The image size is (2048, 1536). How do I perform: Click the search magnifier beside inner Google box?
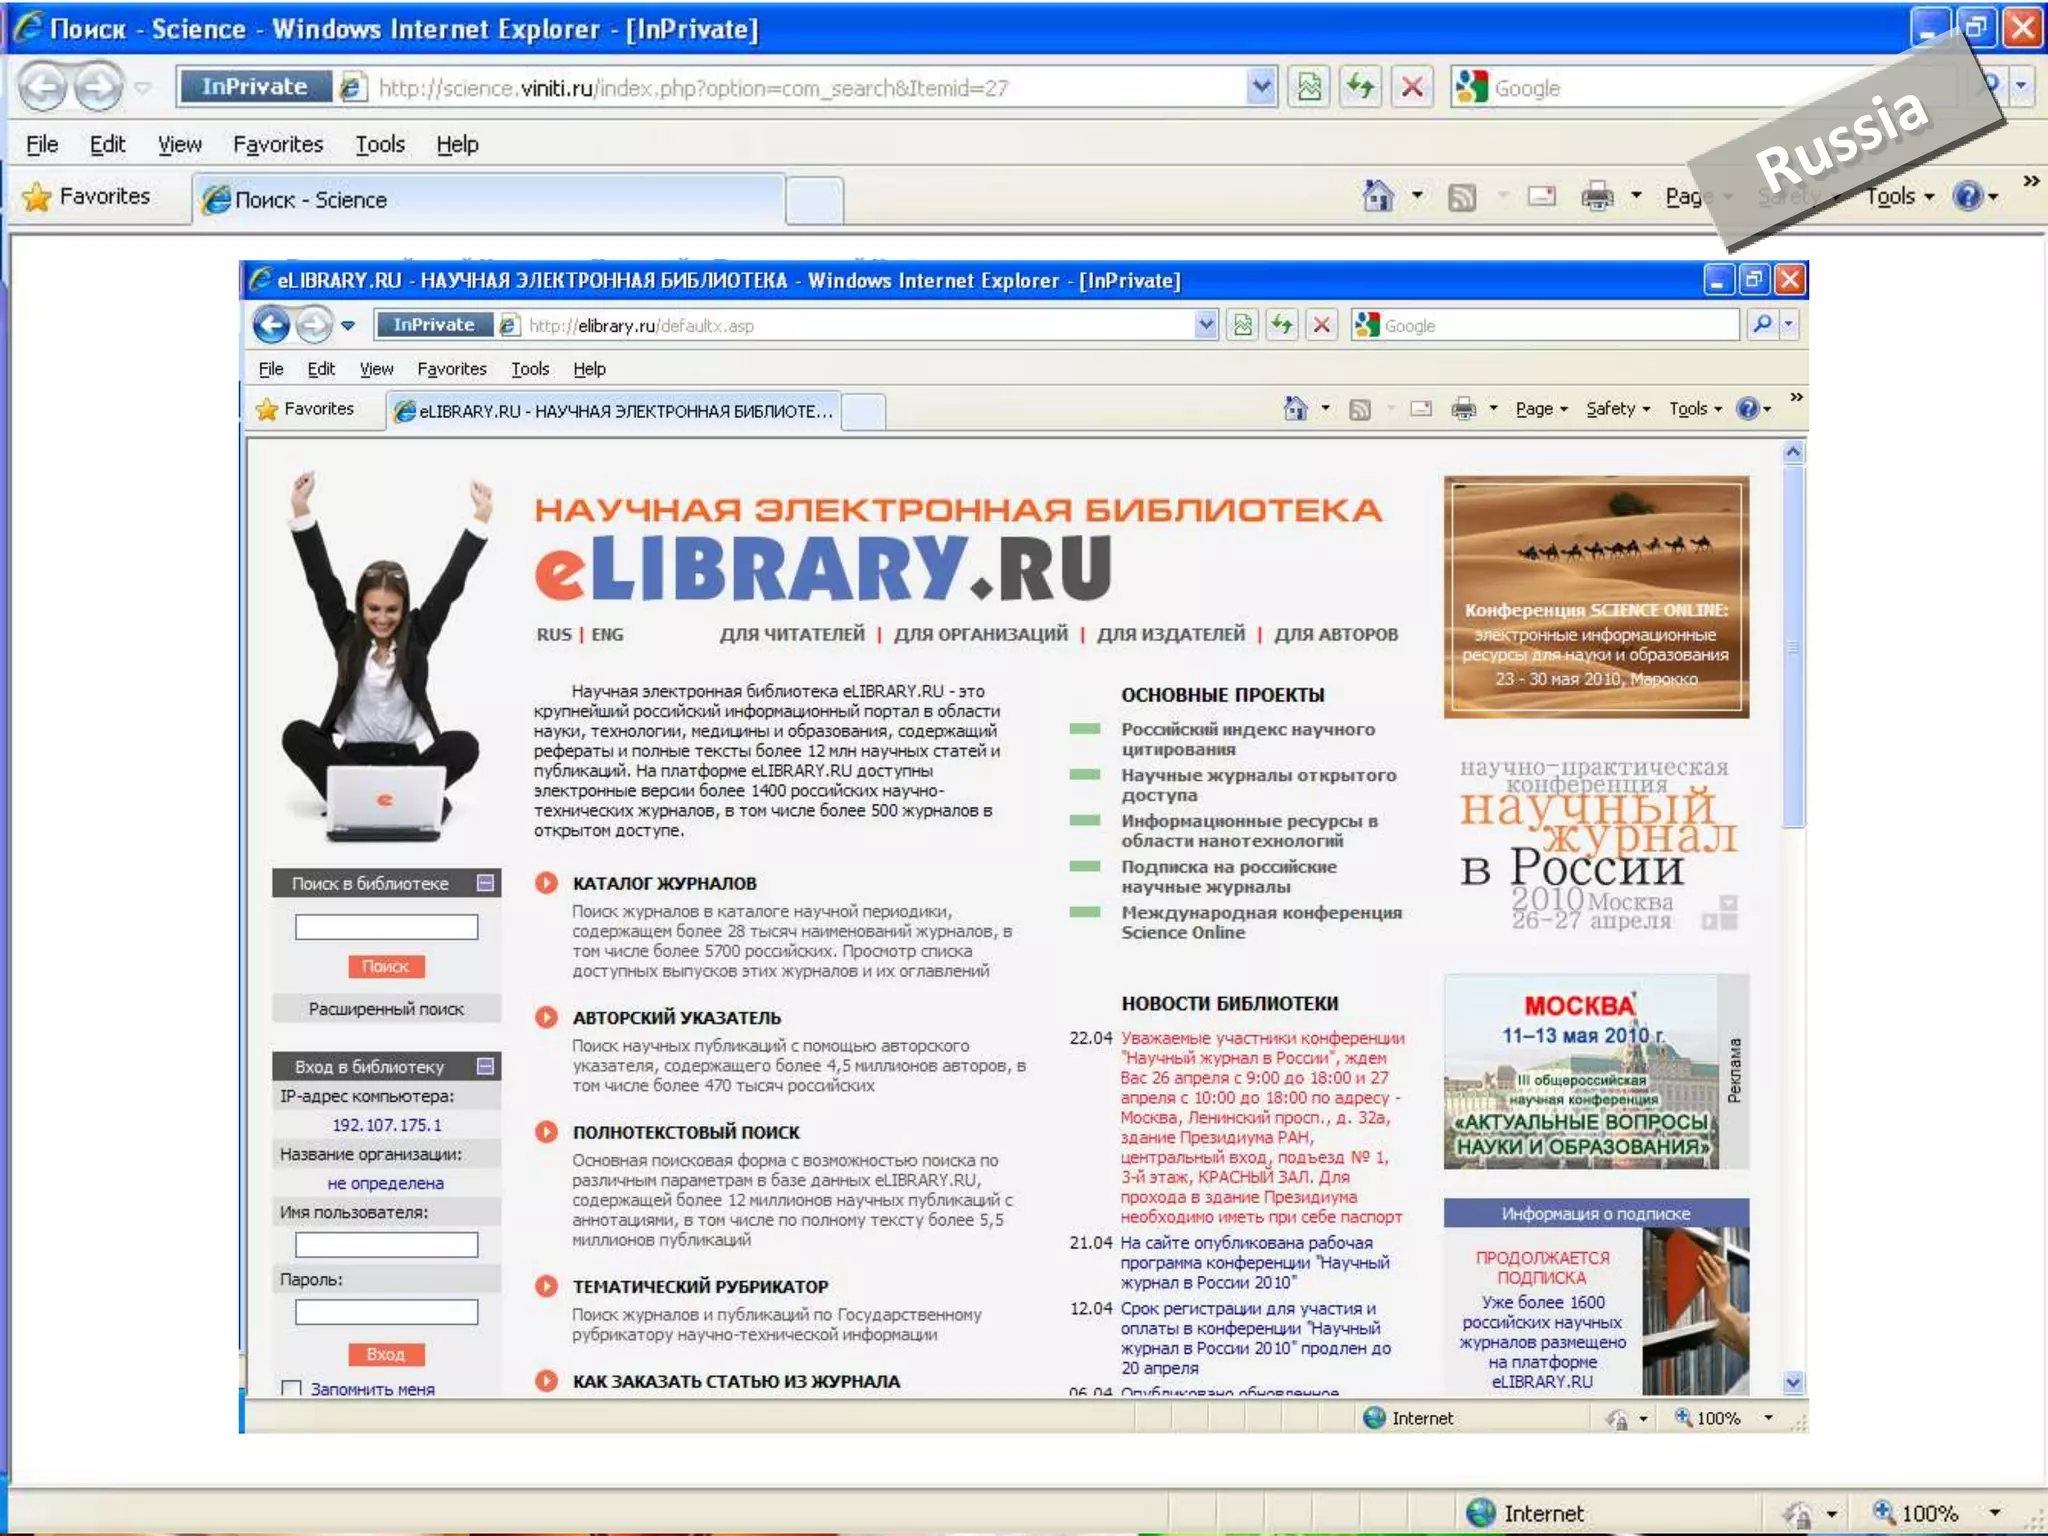click(1762, 324)
